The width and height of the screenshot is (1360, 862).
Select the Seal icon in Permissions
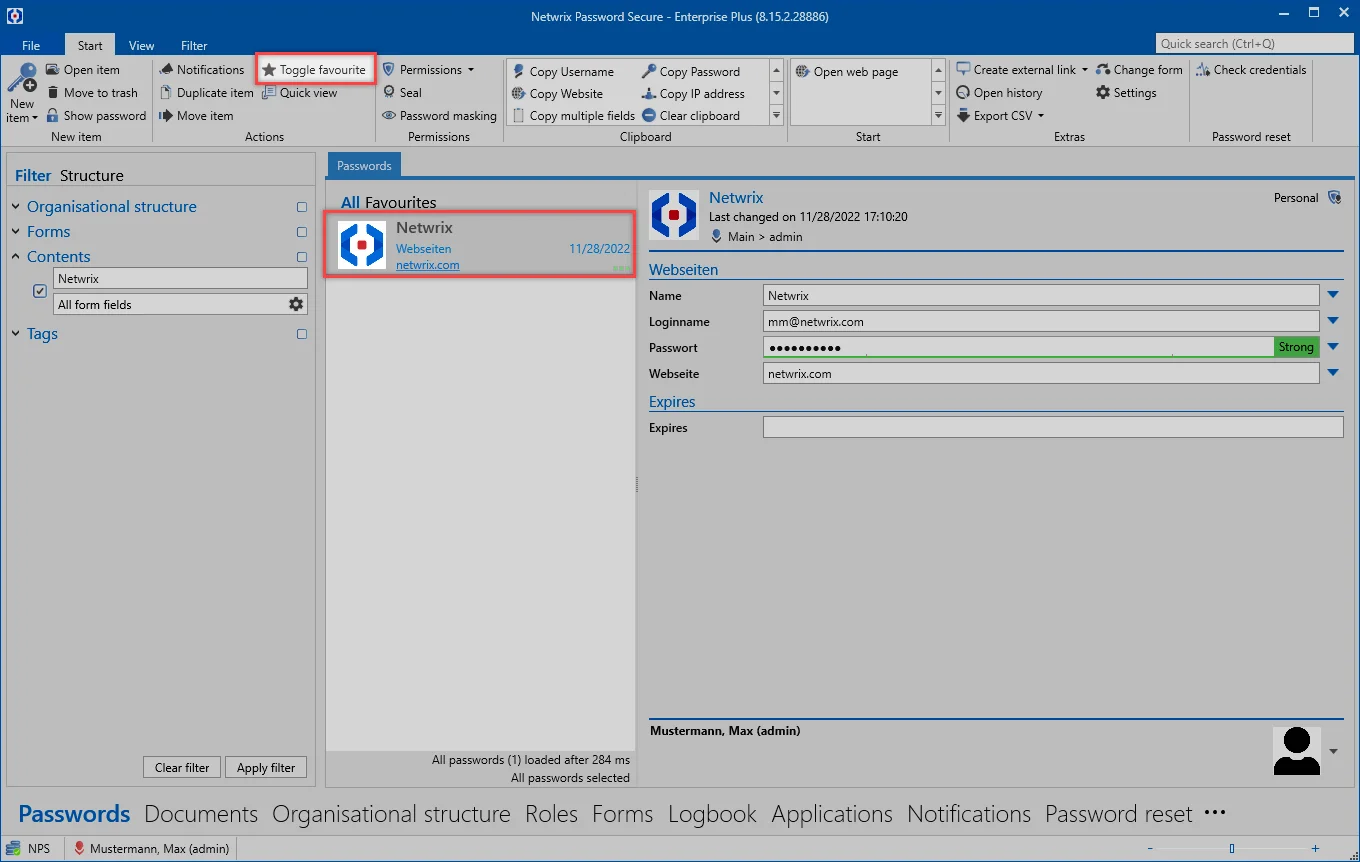[389, 92]
